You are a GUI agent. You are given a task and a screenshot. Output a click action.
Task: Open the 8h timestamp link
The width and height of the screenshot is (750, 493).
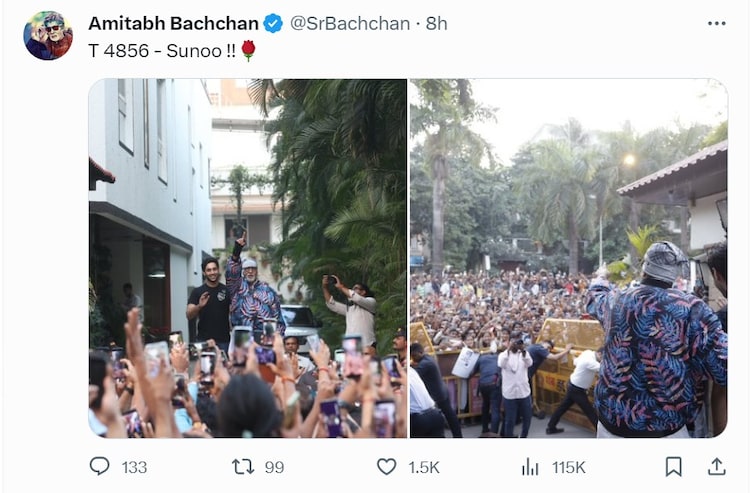[436, 23]
